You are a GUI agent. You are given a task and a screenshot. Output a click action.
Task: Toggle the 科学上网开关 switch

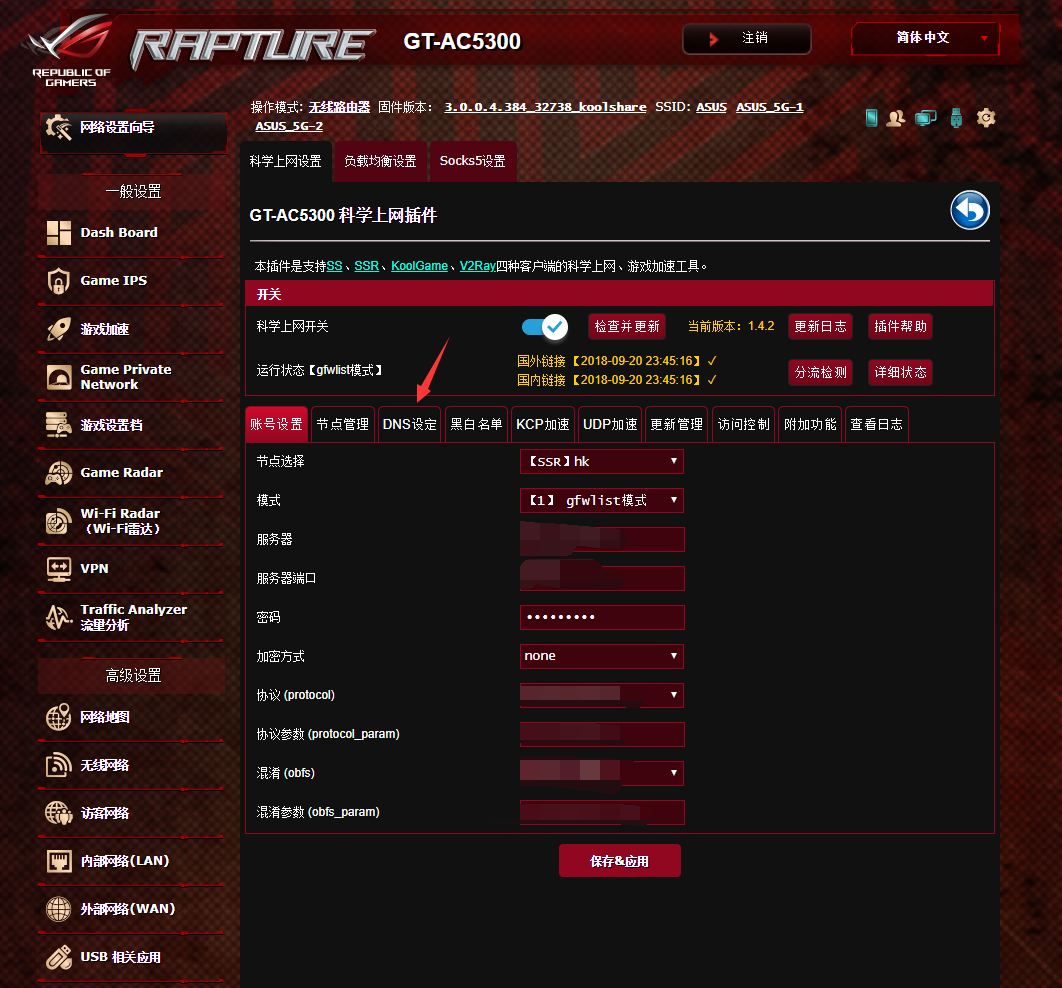545,327
